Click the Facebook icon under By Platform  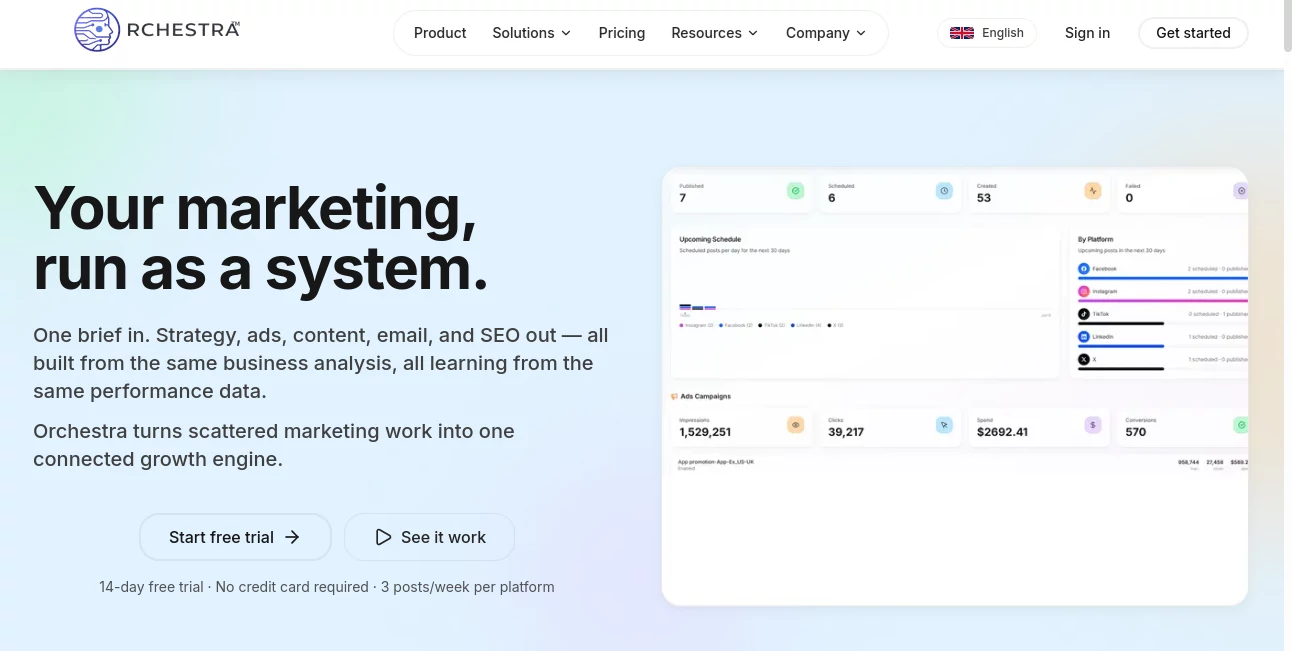[1083, 269]
